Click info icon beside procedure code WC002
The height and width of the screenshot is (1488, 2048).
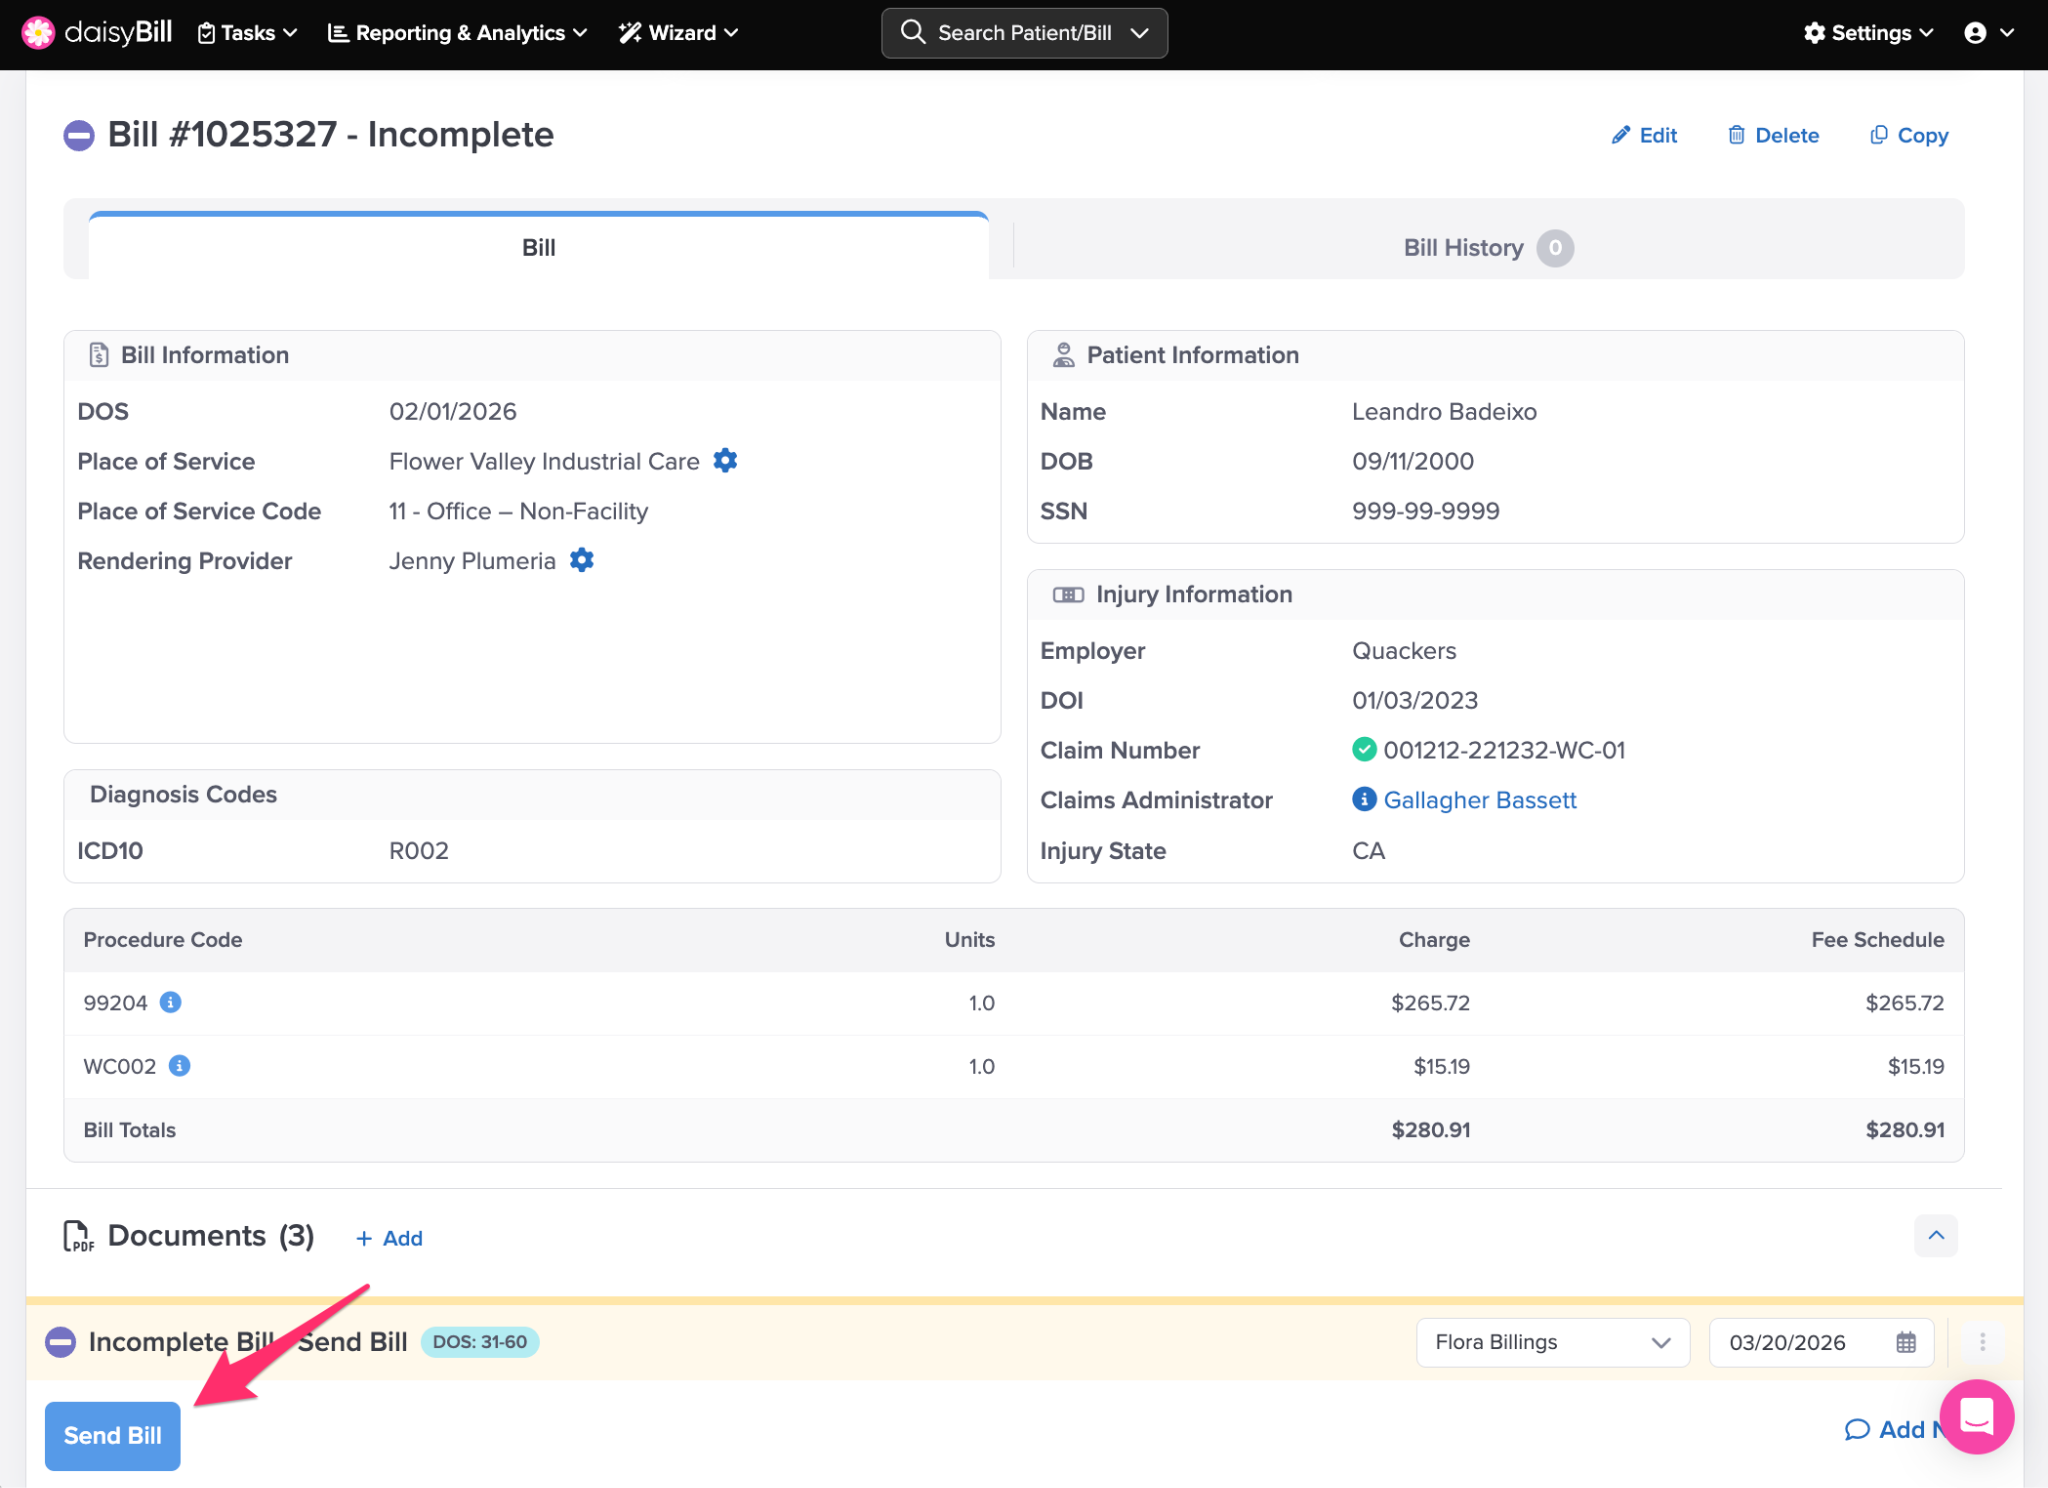pos(180,1065)
